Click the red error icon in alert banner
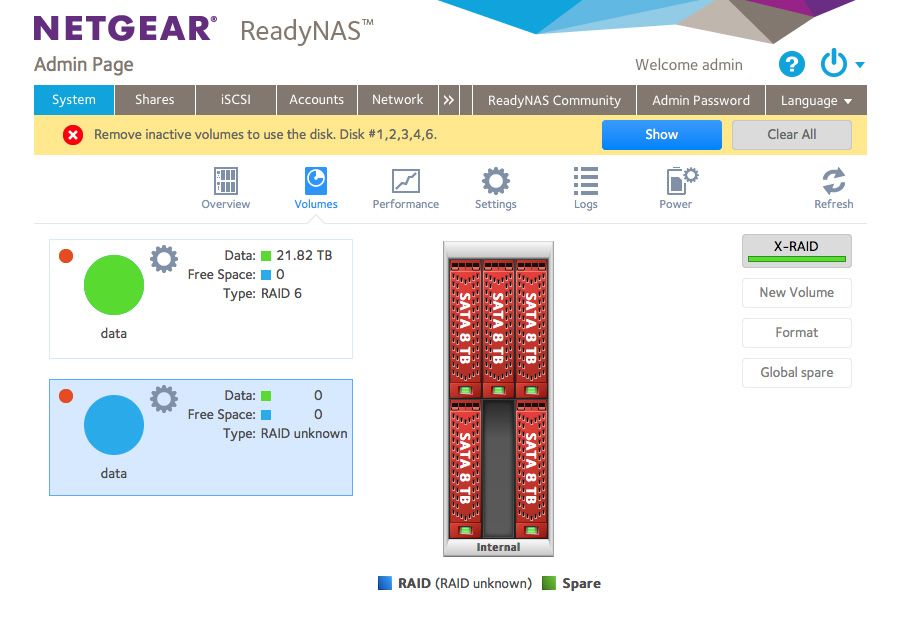 (x=73, y=135)
